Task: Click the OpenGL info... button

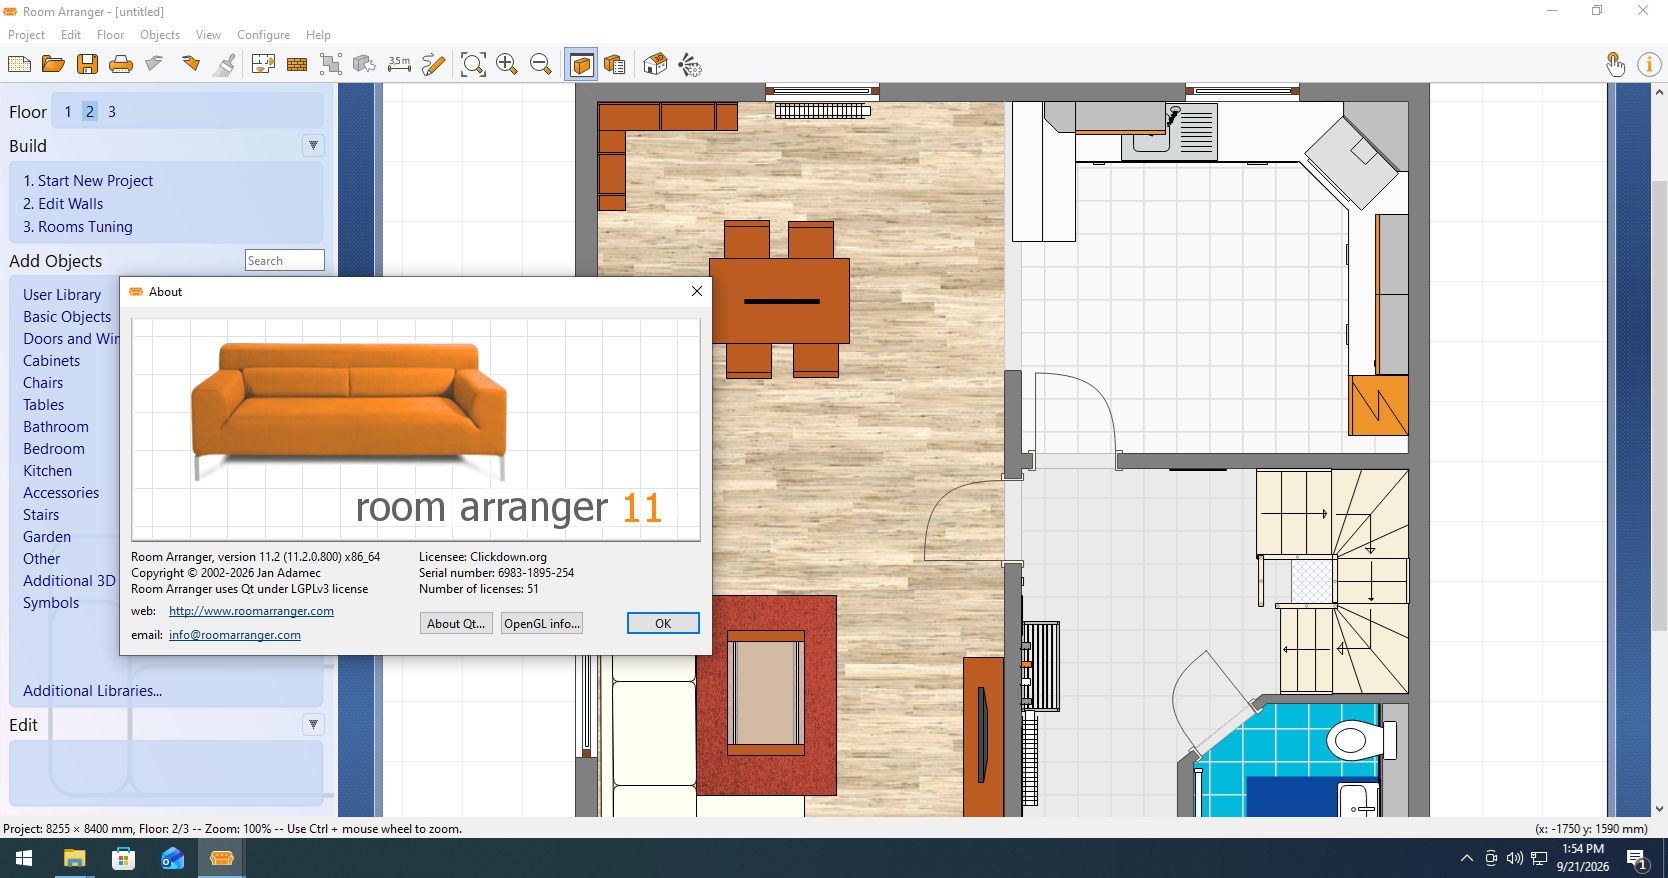Action: (x=542, y=623)
